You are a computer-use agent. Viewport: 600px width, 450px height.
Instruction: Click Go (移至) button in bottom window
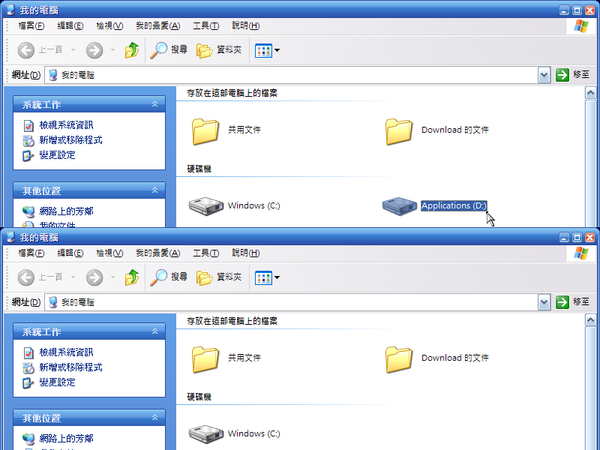pos(572,302)
